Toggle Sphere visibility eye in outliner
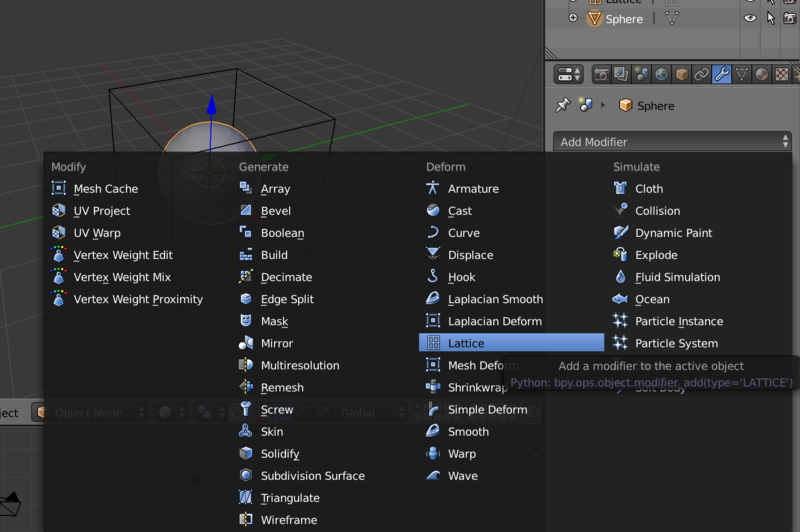This screenshot has height=532, width=800. tap(749, 18)
